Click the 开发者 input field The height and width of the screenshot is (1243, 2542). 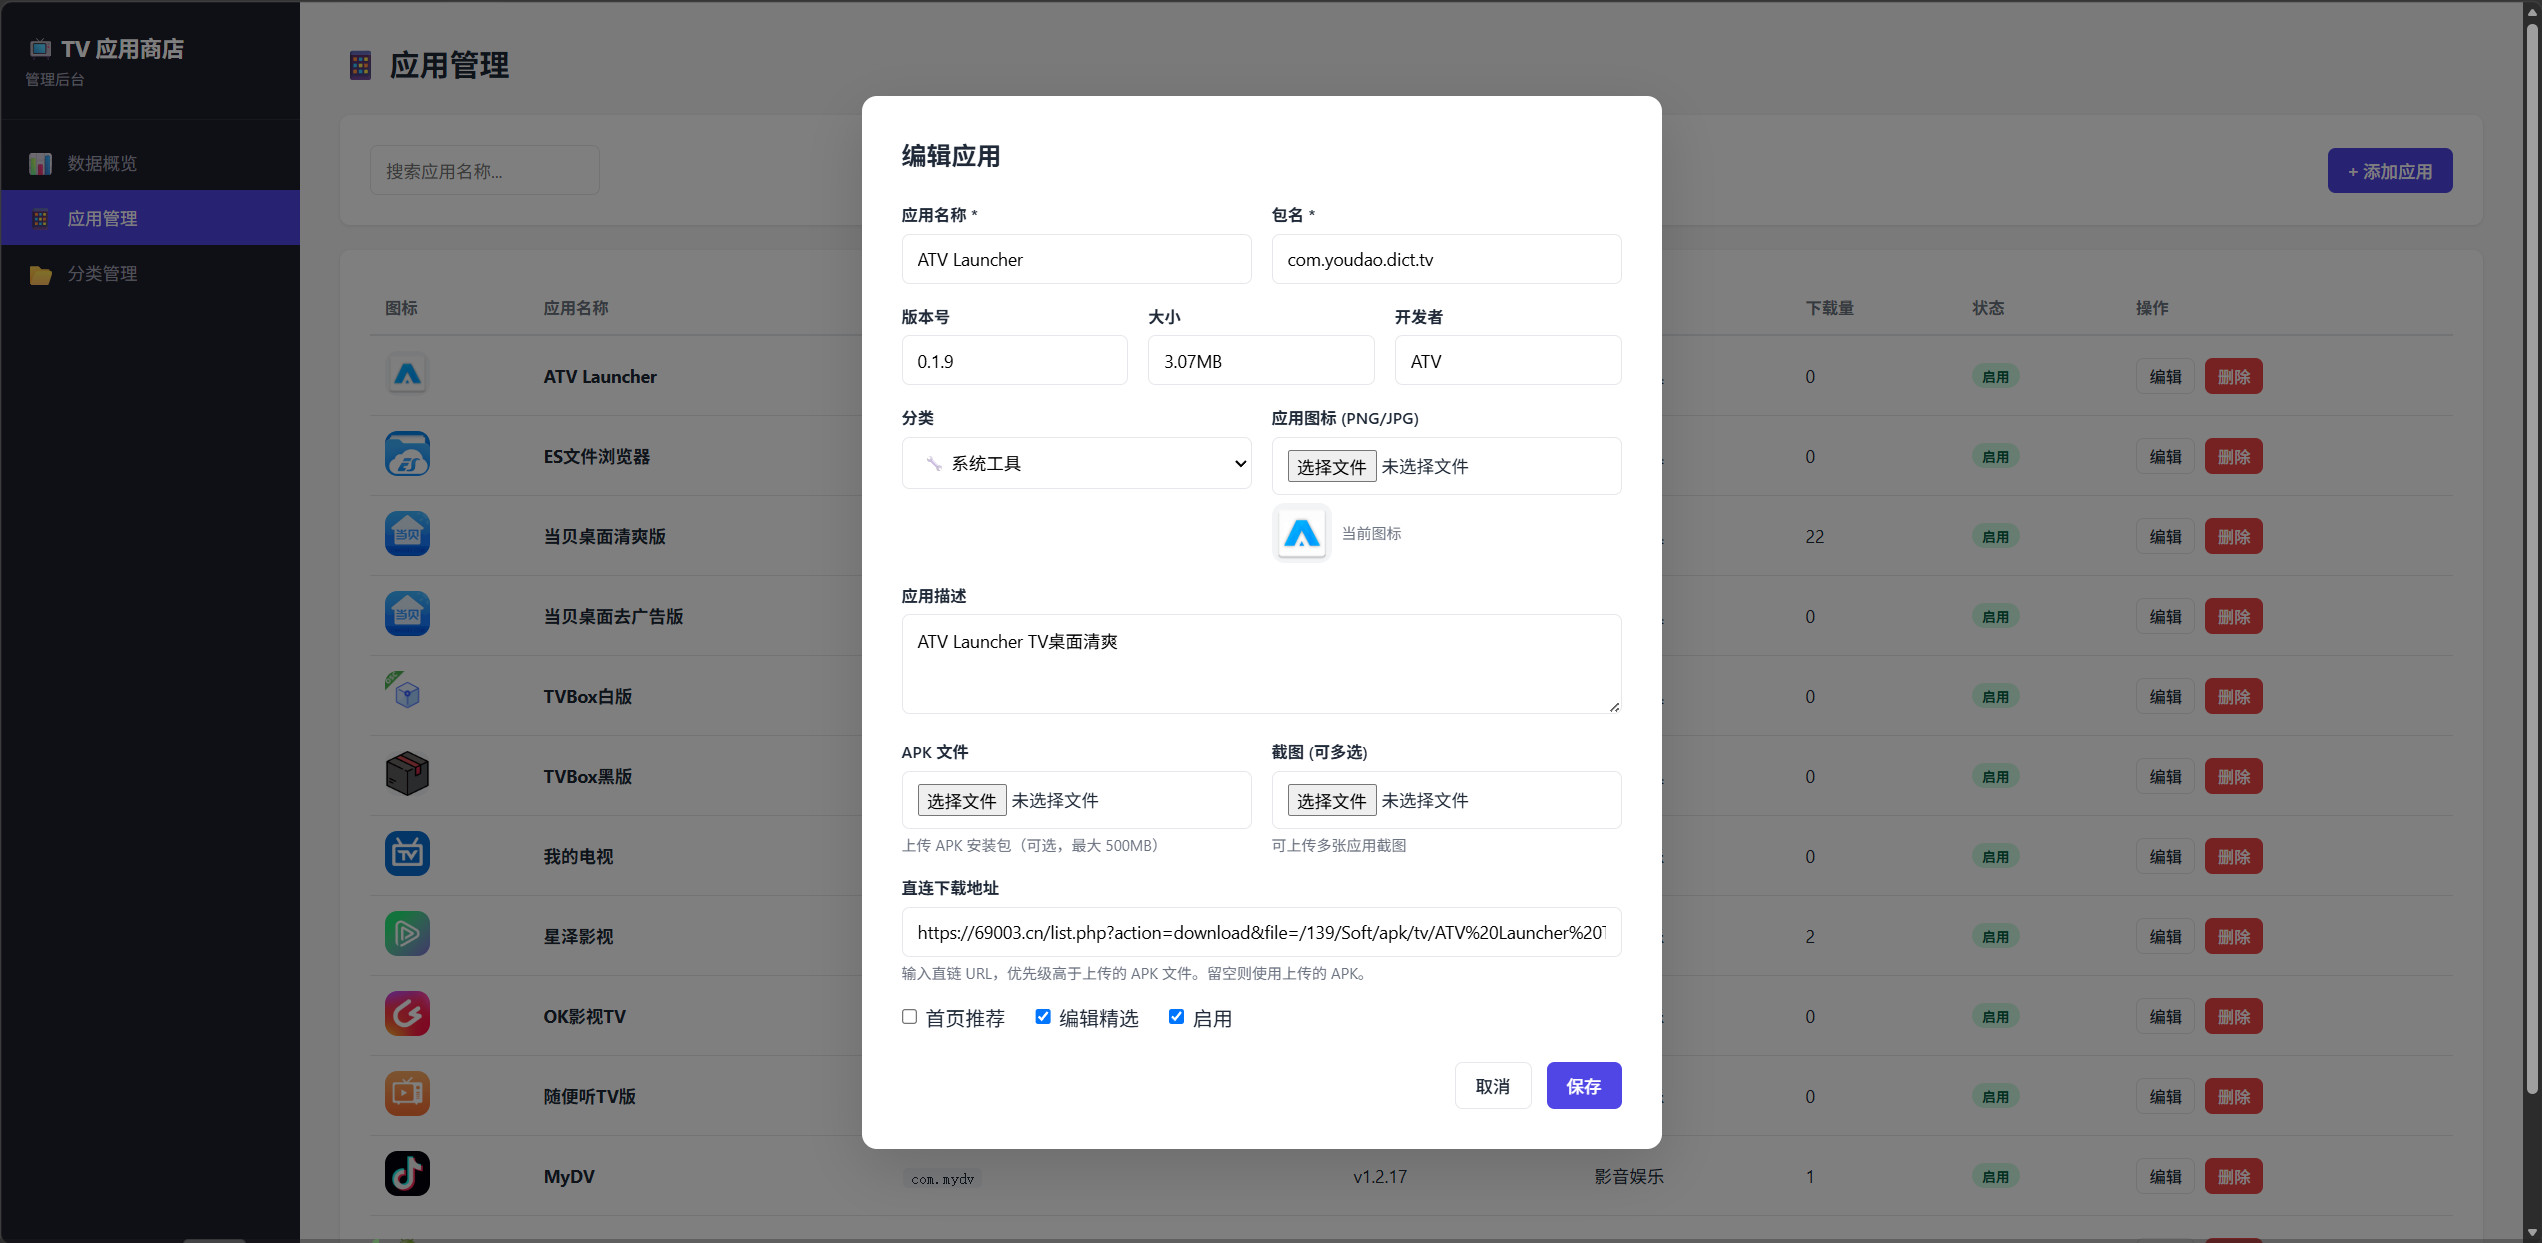[1508, 361]
